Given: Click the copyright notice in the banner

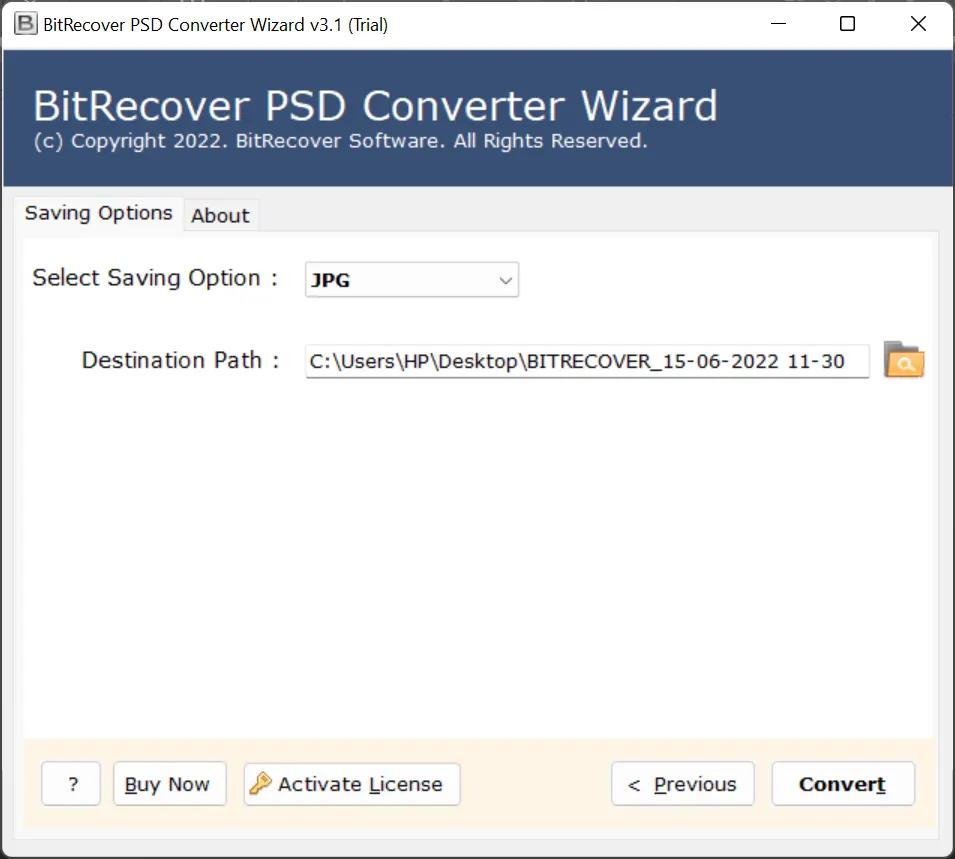Looking at the screenshot, I should (x=340, y=141).
